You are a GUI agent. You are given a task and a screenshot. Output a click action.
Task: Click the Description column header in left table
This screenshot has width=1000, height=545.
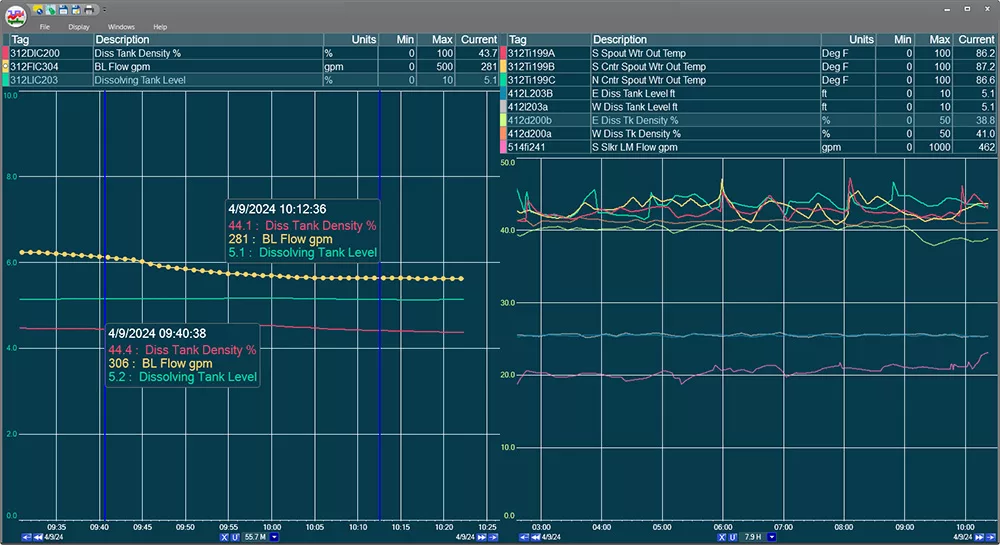(208, 40)
